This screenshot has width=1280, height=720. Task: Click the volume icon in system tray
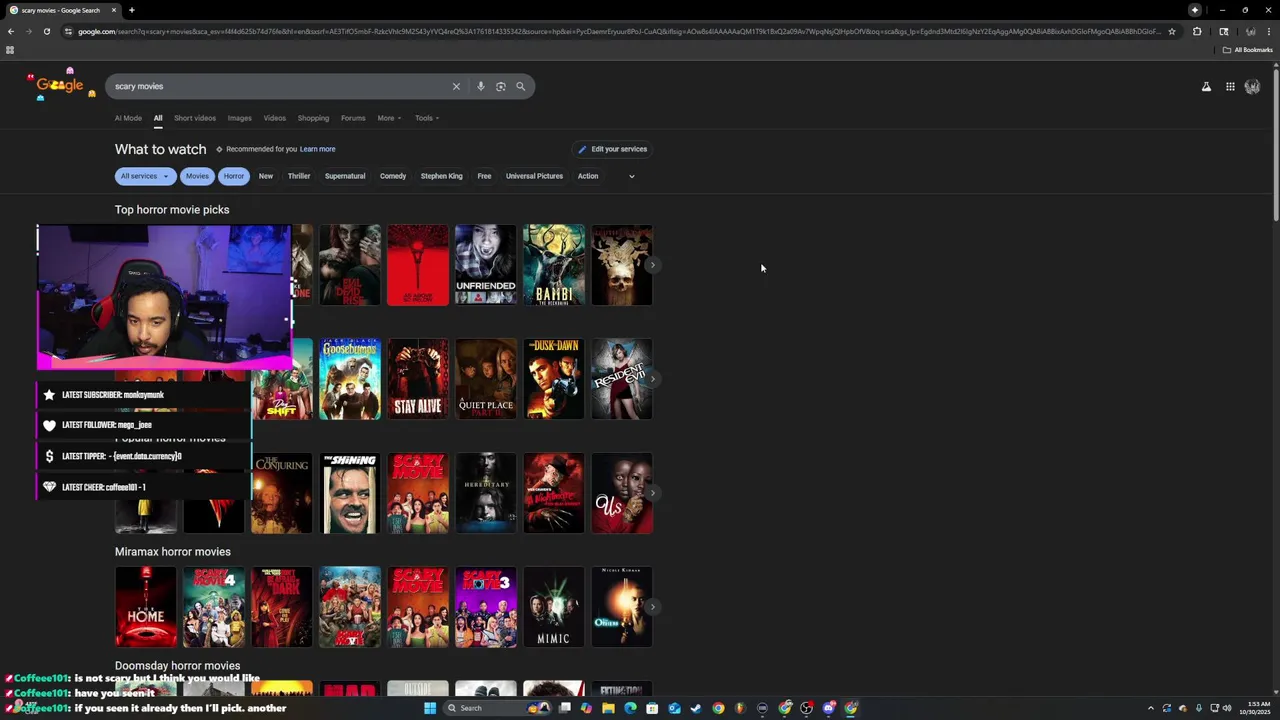(1227, 708)
